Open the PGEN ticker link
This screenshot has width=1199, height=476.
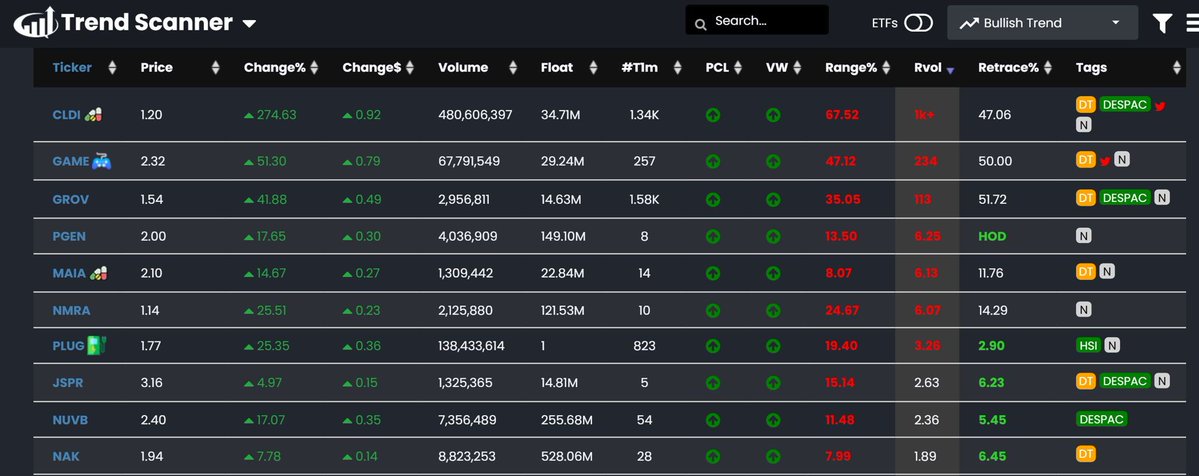[69, 236]
